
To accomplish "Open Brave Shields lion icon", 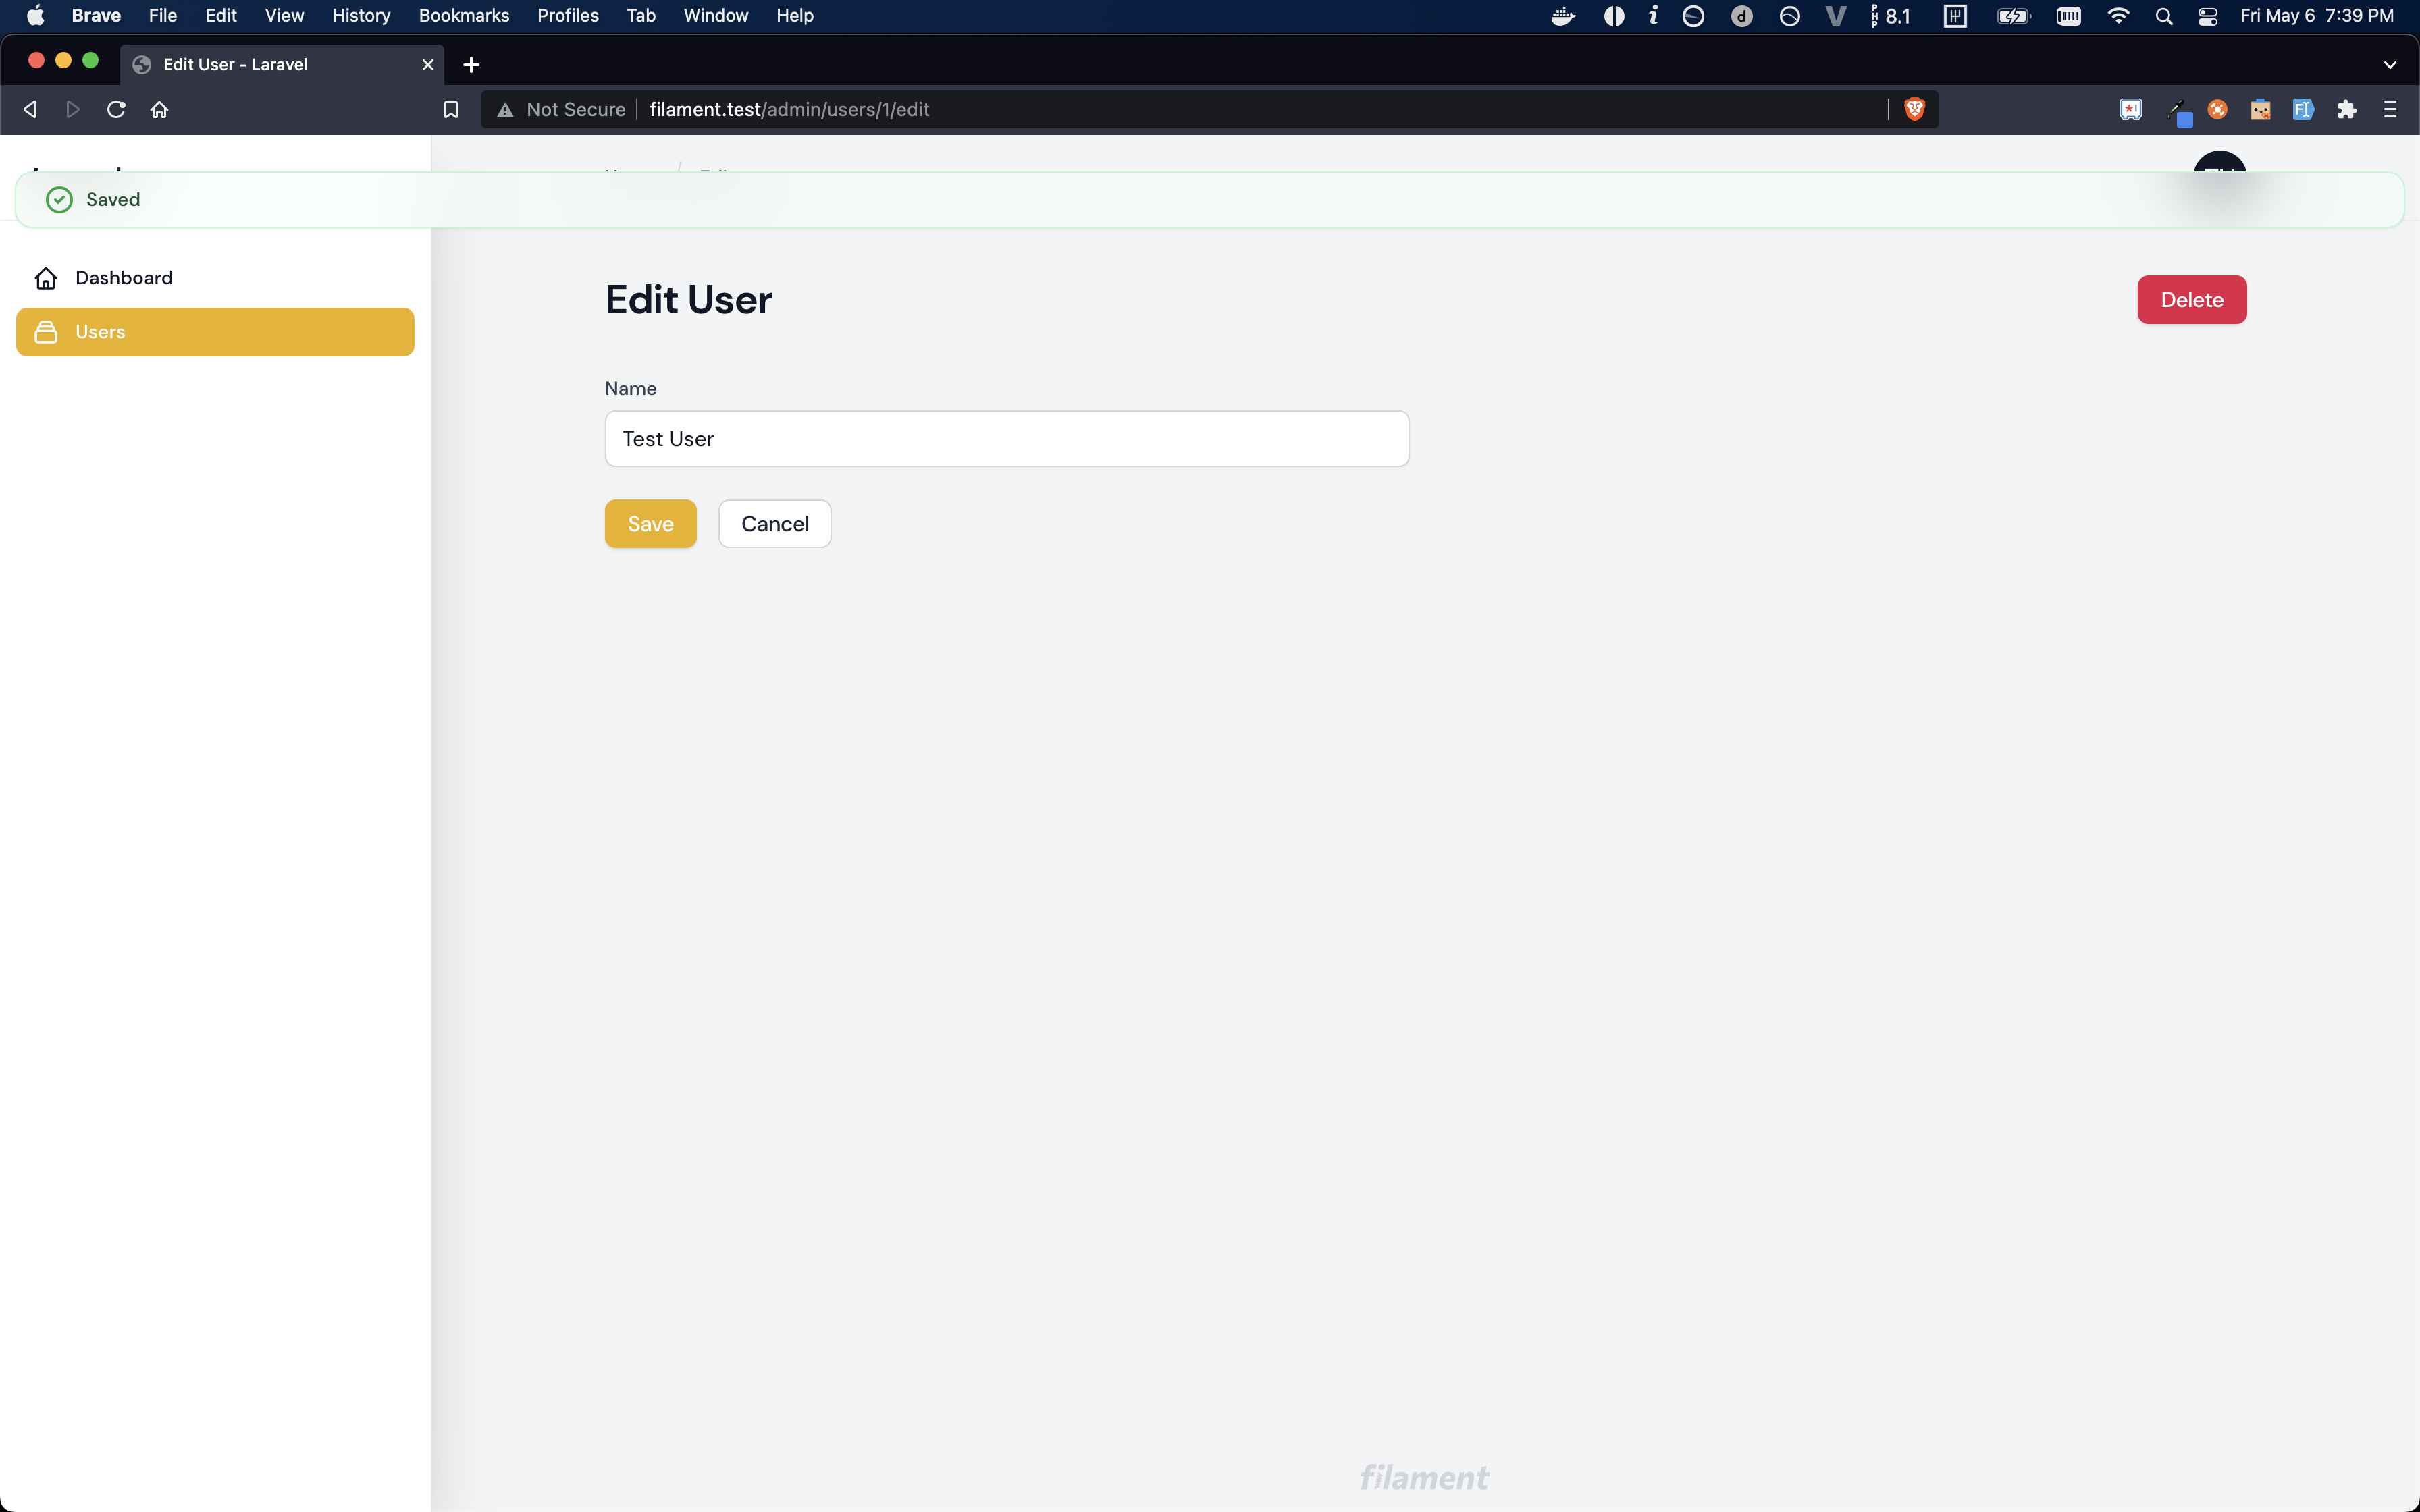I will (1914, 109).
